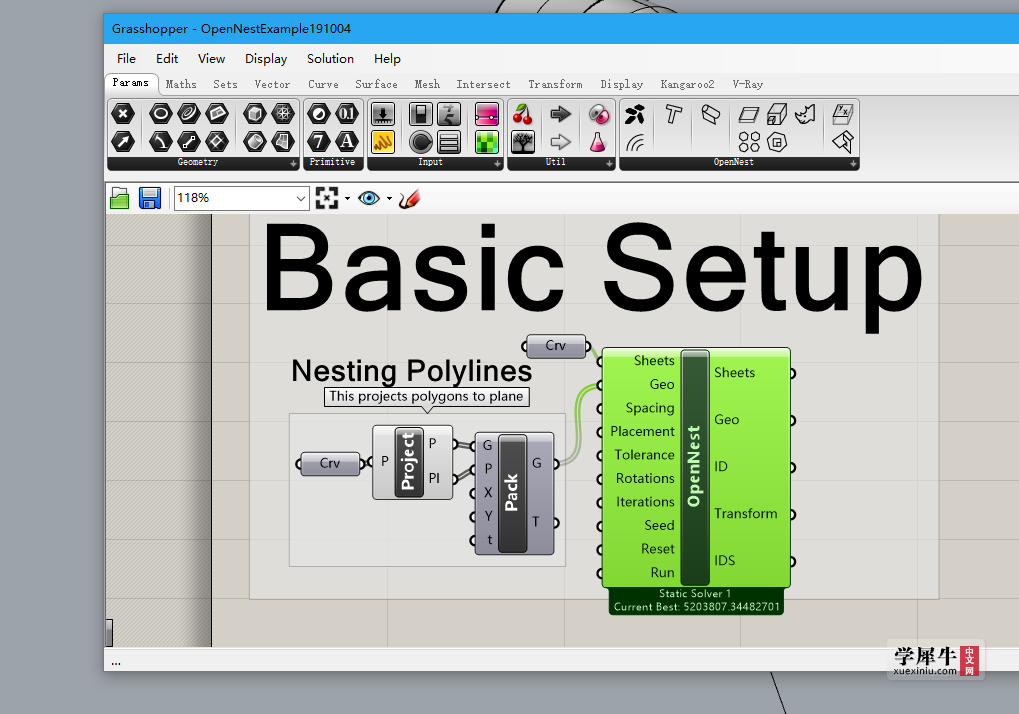Add the Value List input component

click(449, 142)
